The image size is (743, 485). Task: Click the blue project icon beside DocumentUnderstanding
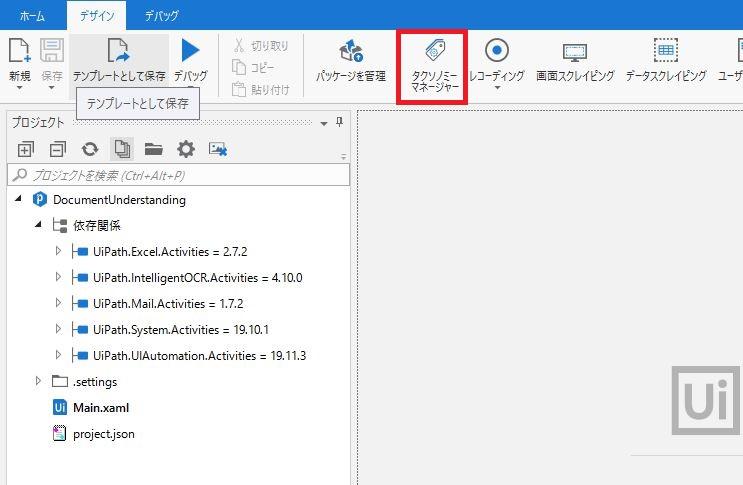(x=40, y=199)
